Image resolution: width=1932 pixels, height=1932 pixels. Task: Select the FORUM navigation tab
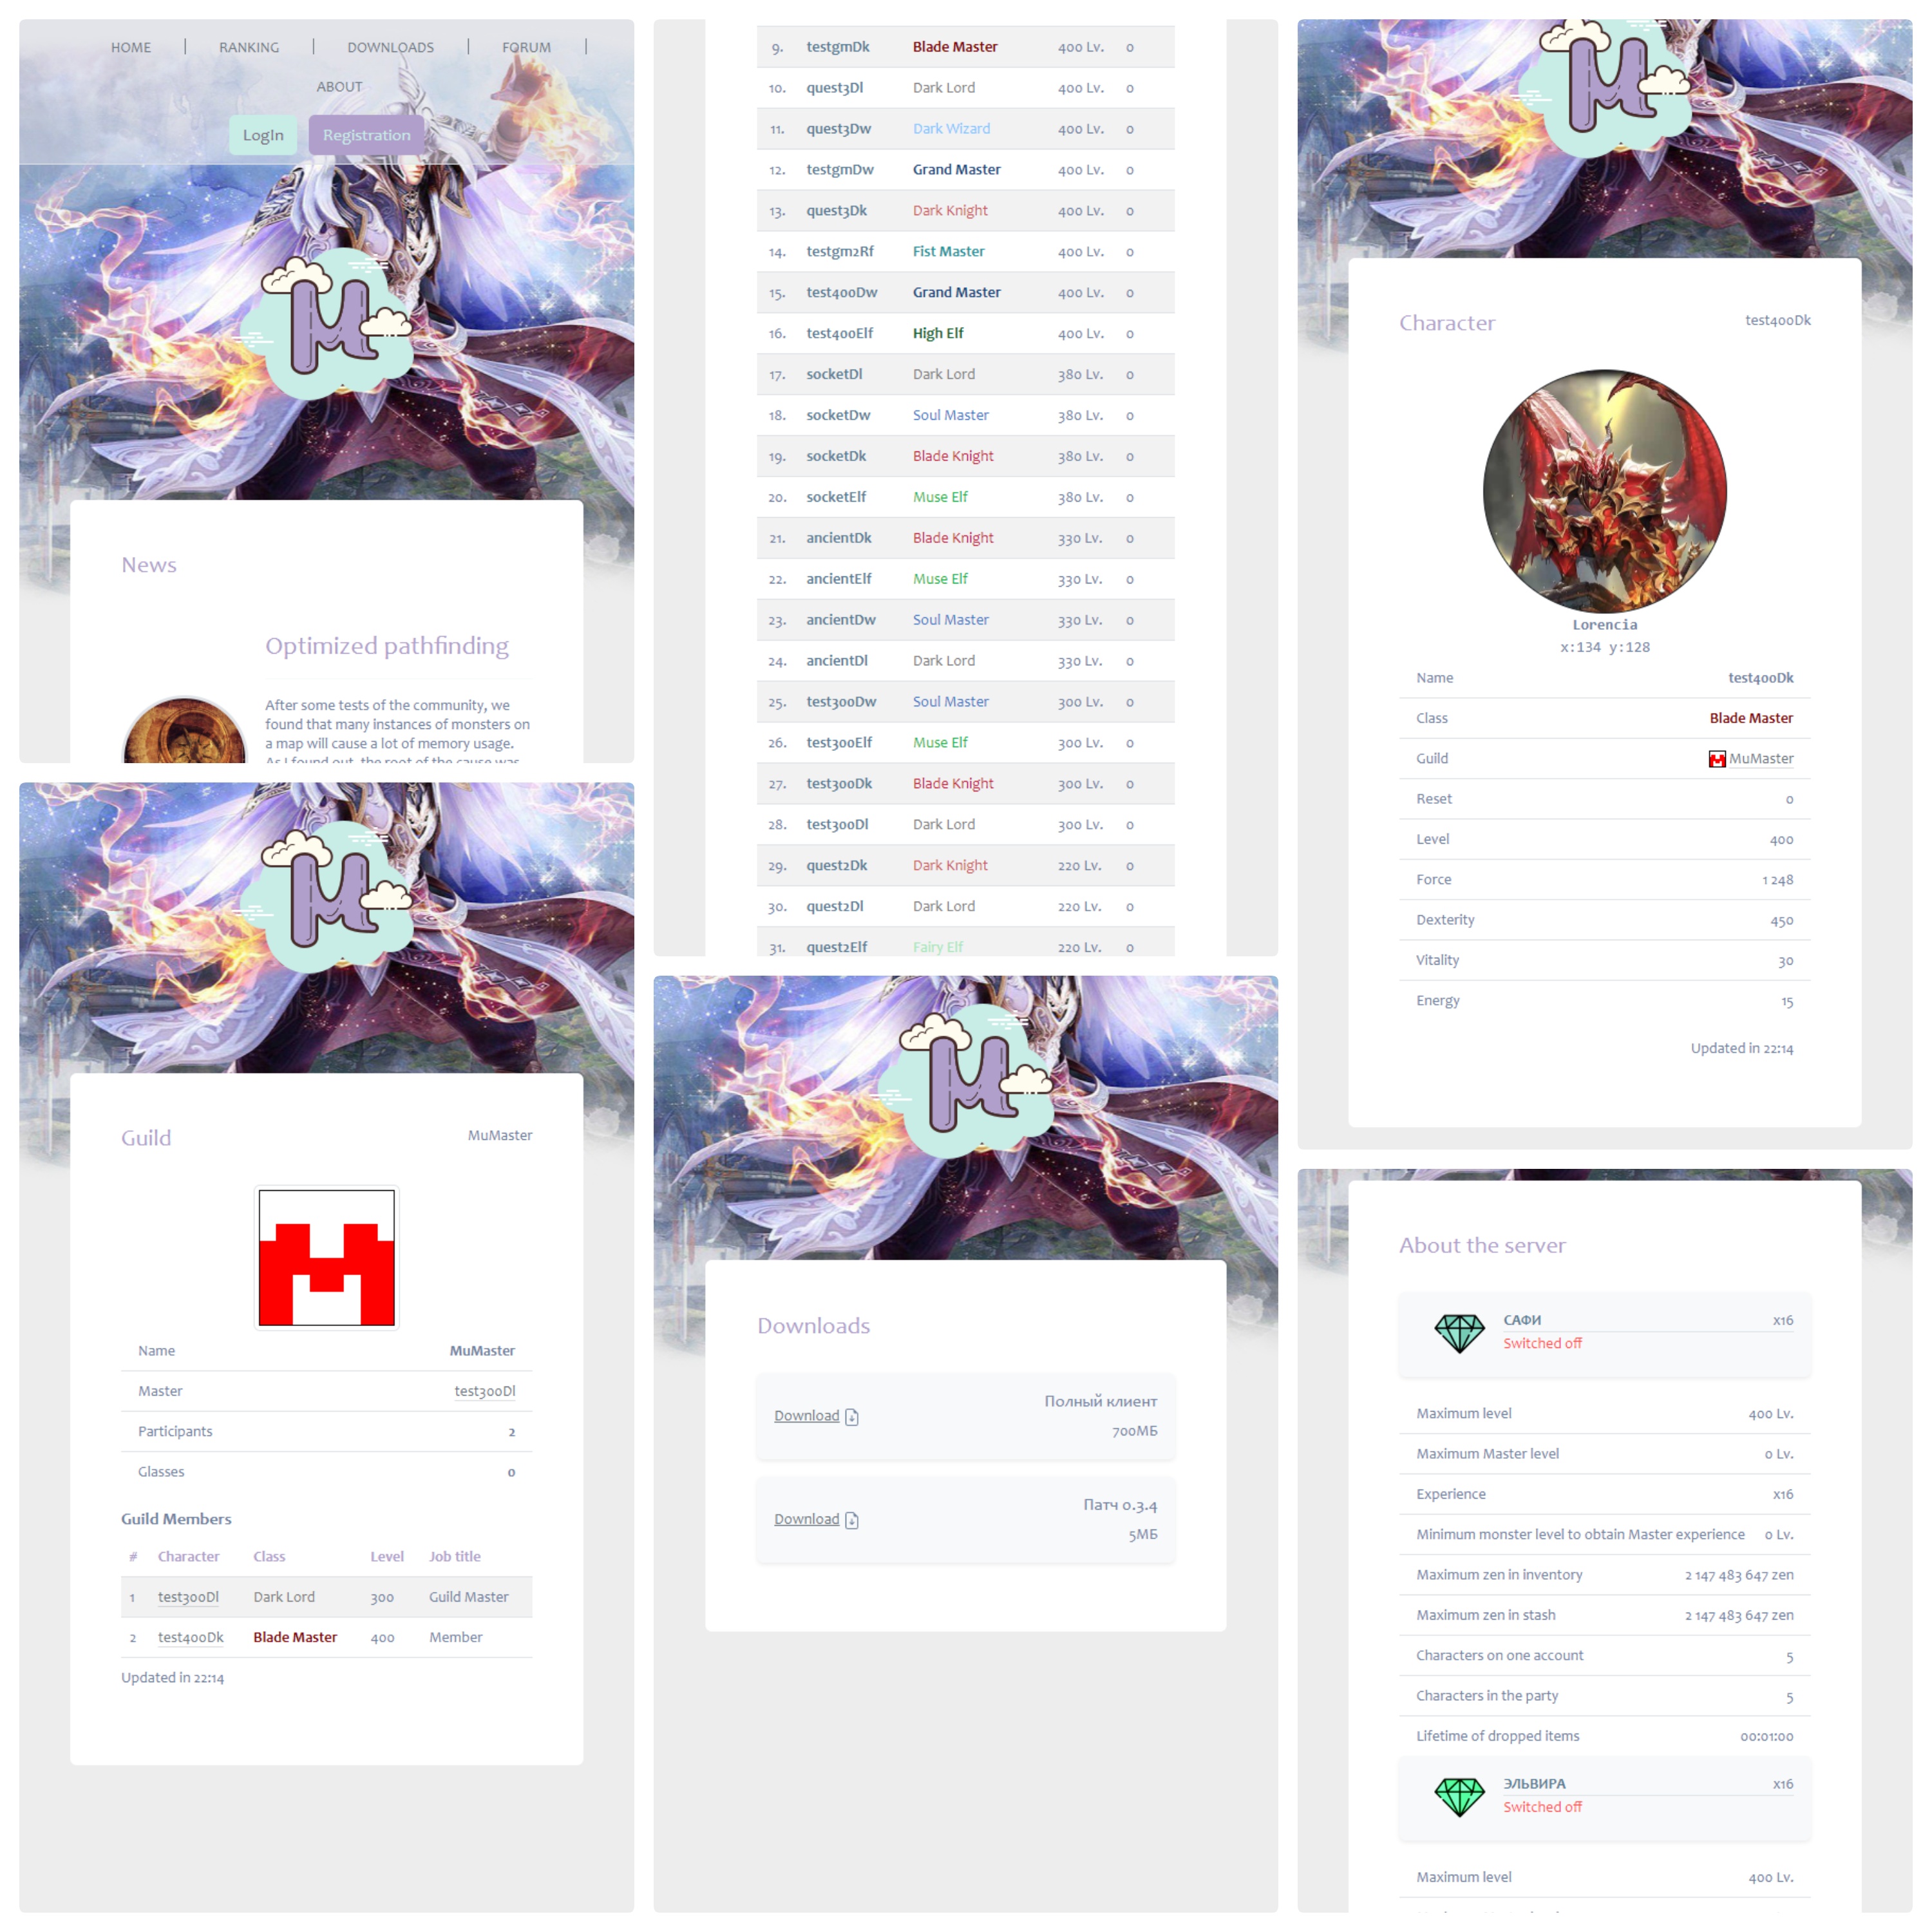(527, 44)
